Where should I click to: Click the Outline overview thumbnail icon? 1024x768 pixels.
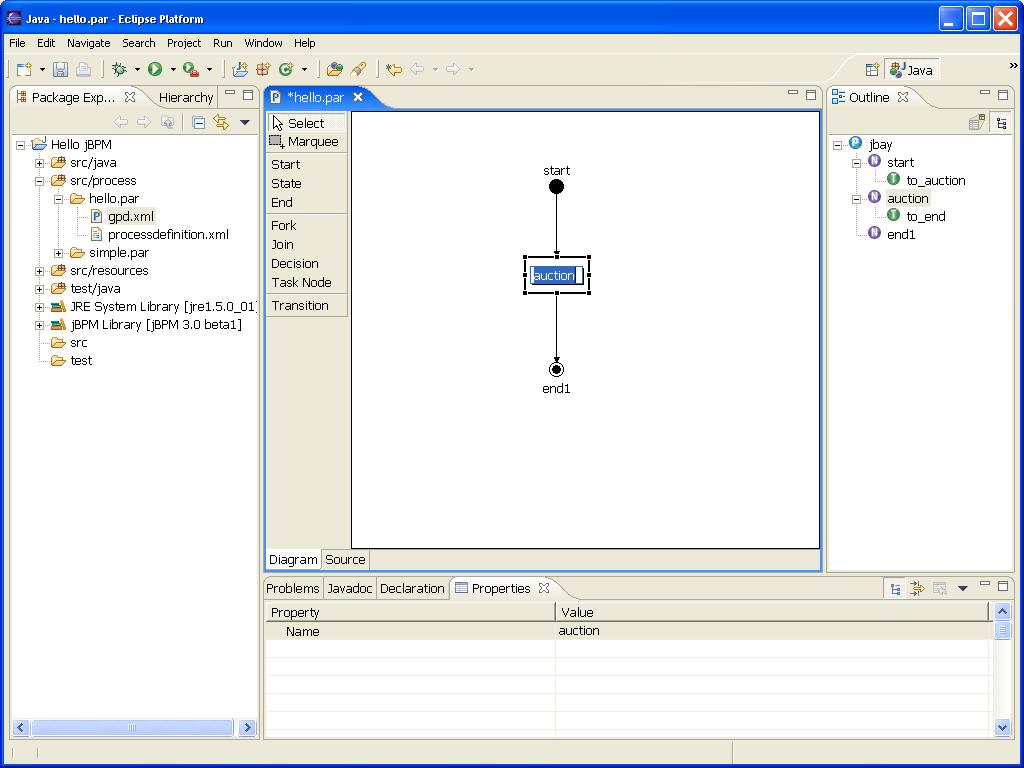tap(977, 122)
